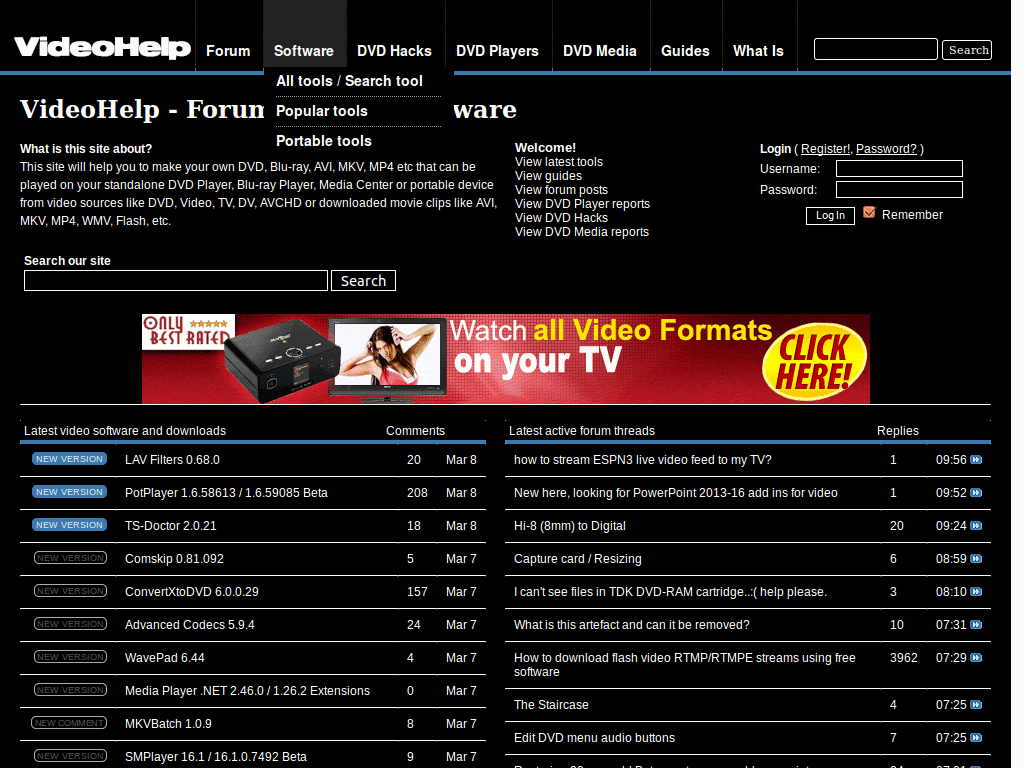Open last-post icon for ESPN3 stream thread
The image size is (1024, 768).
976,460
